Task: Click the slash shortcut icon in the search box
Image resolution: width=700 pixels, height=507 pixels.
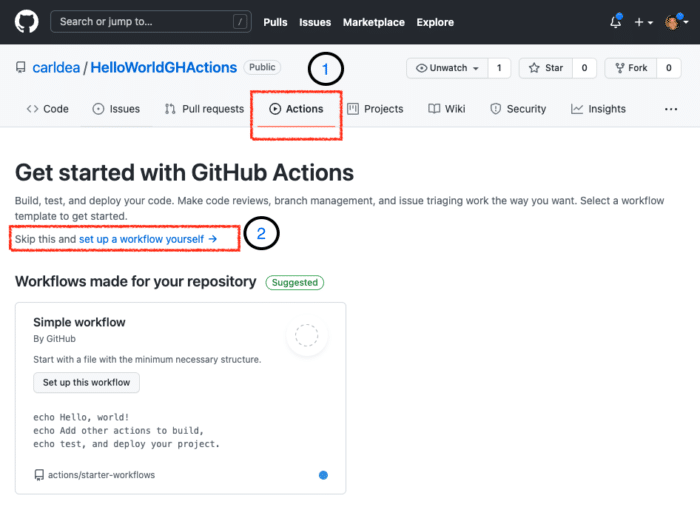Action: [240, 21]
